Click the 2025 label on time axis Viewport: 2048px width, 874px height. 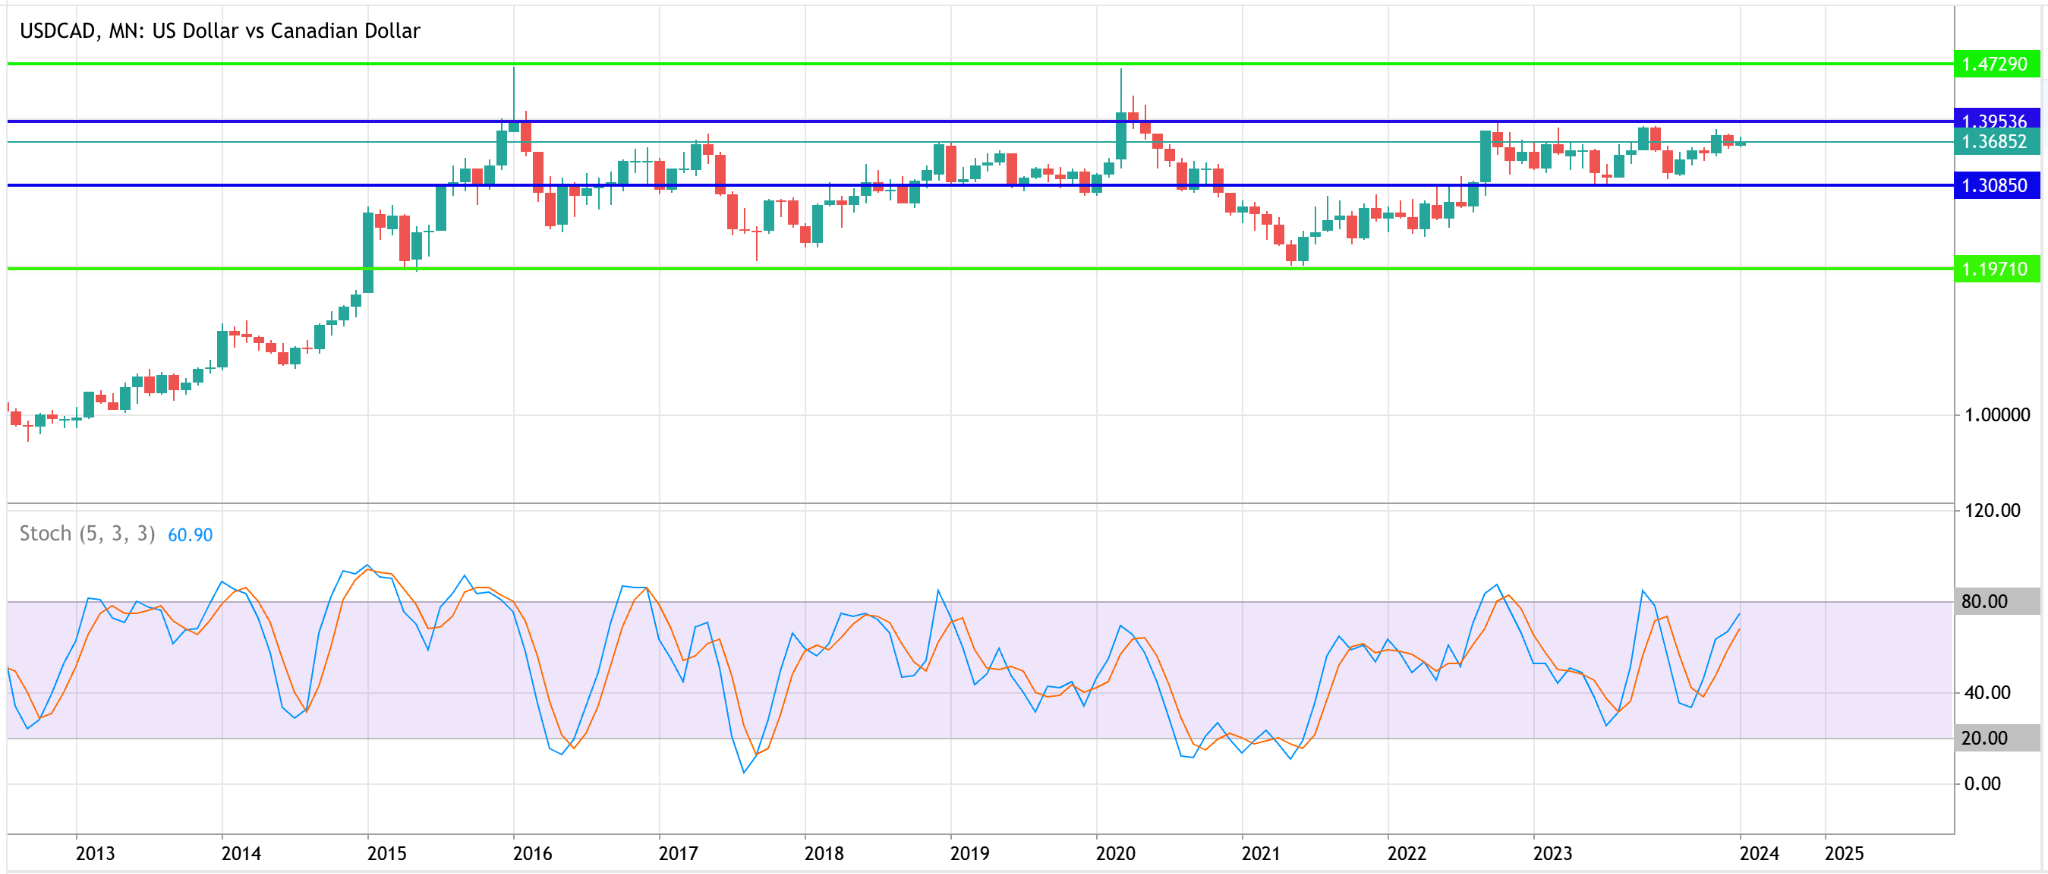pos(1844,853)
